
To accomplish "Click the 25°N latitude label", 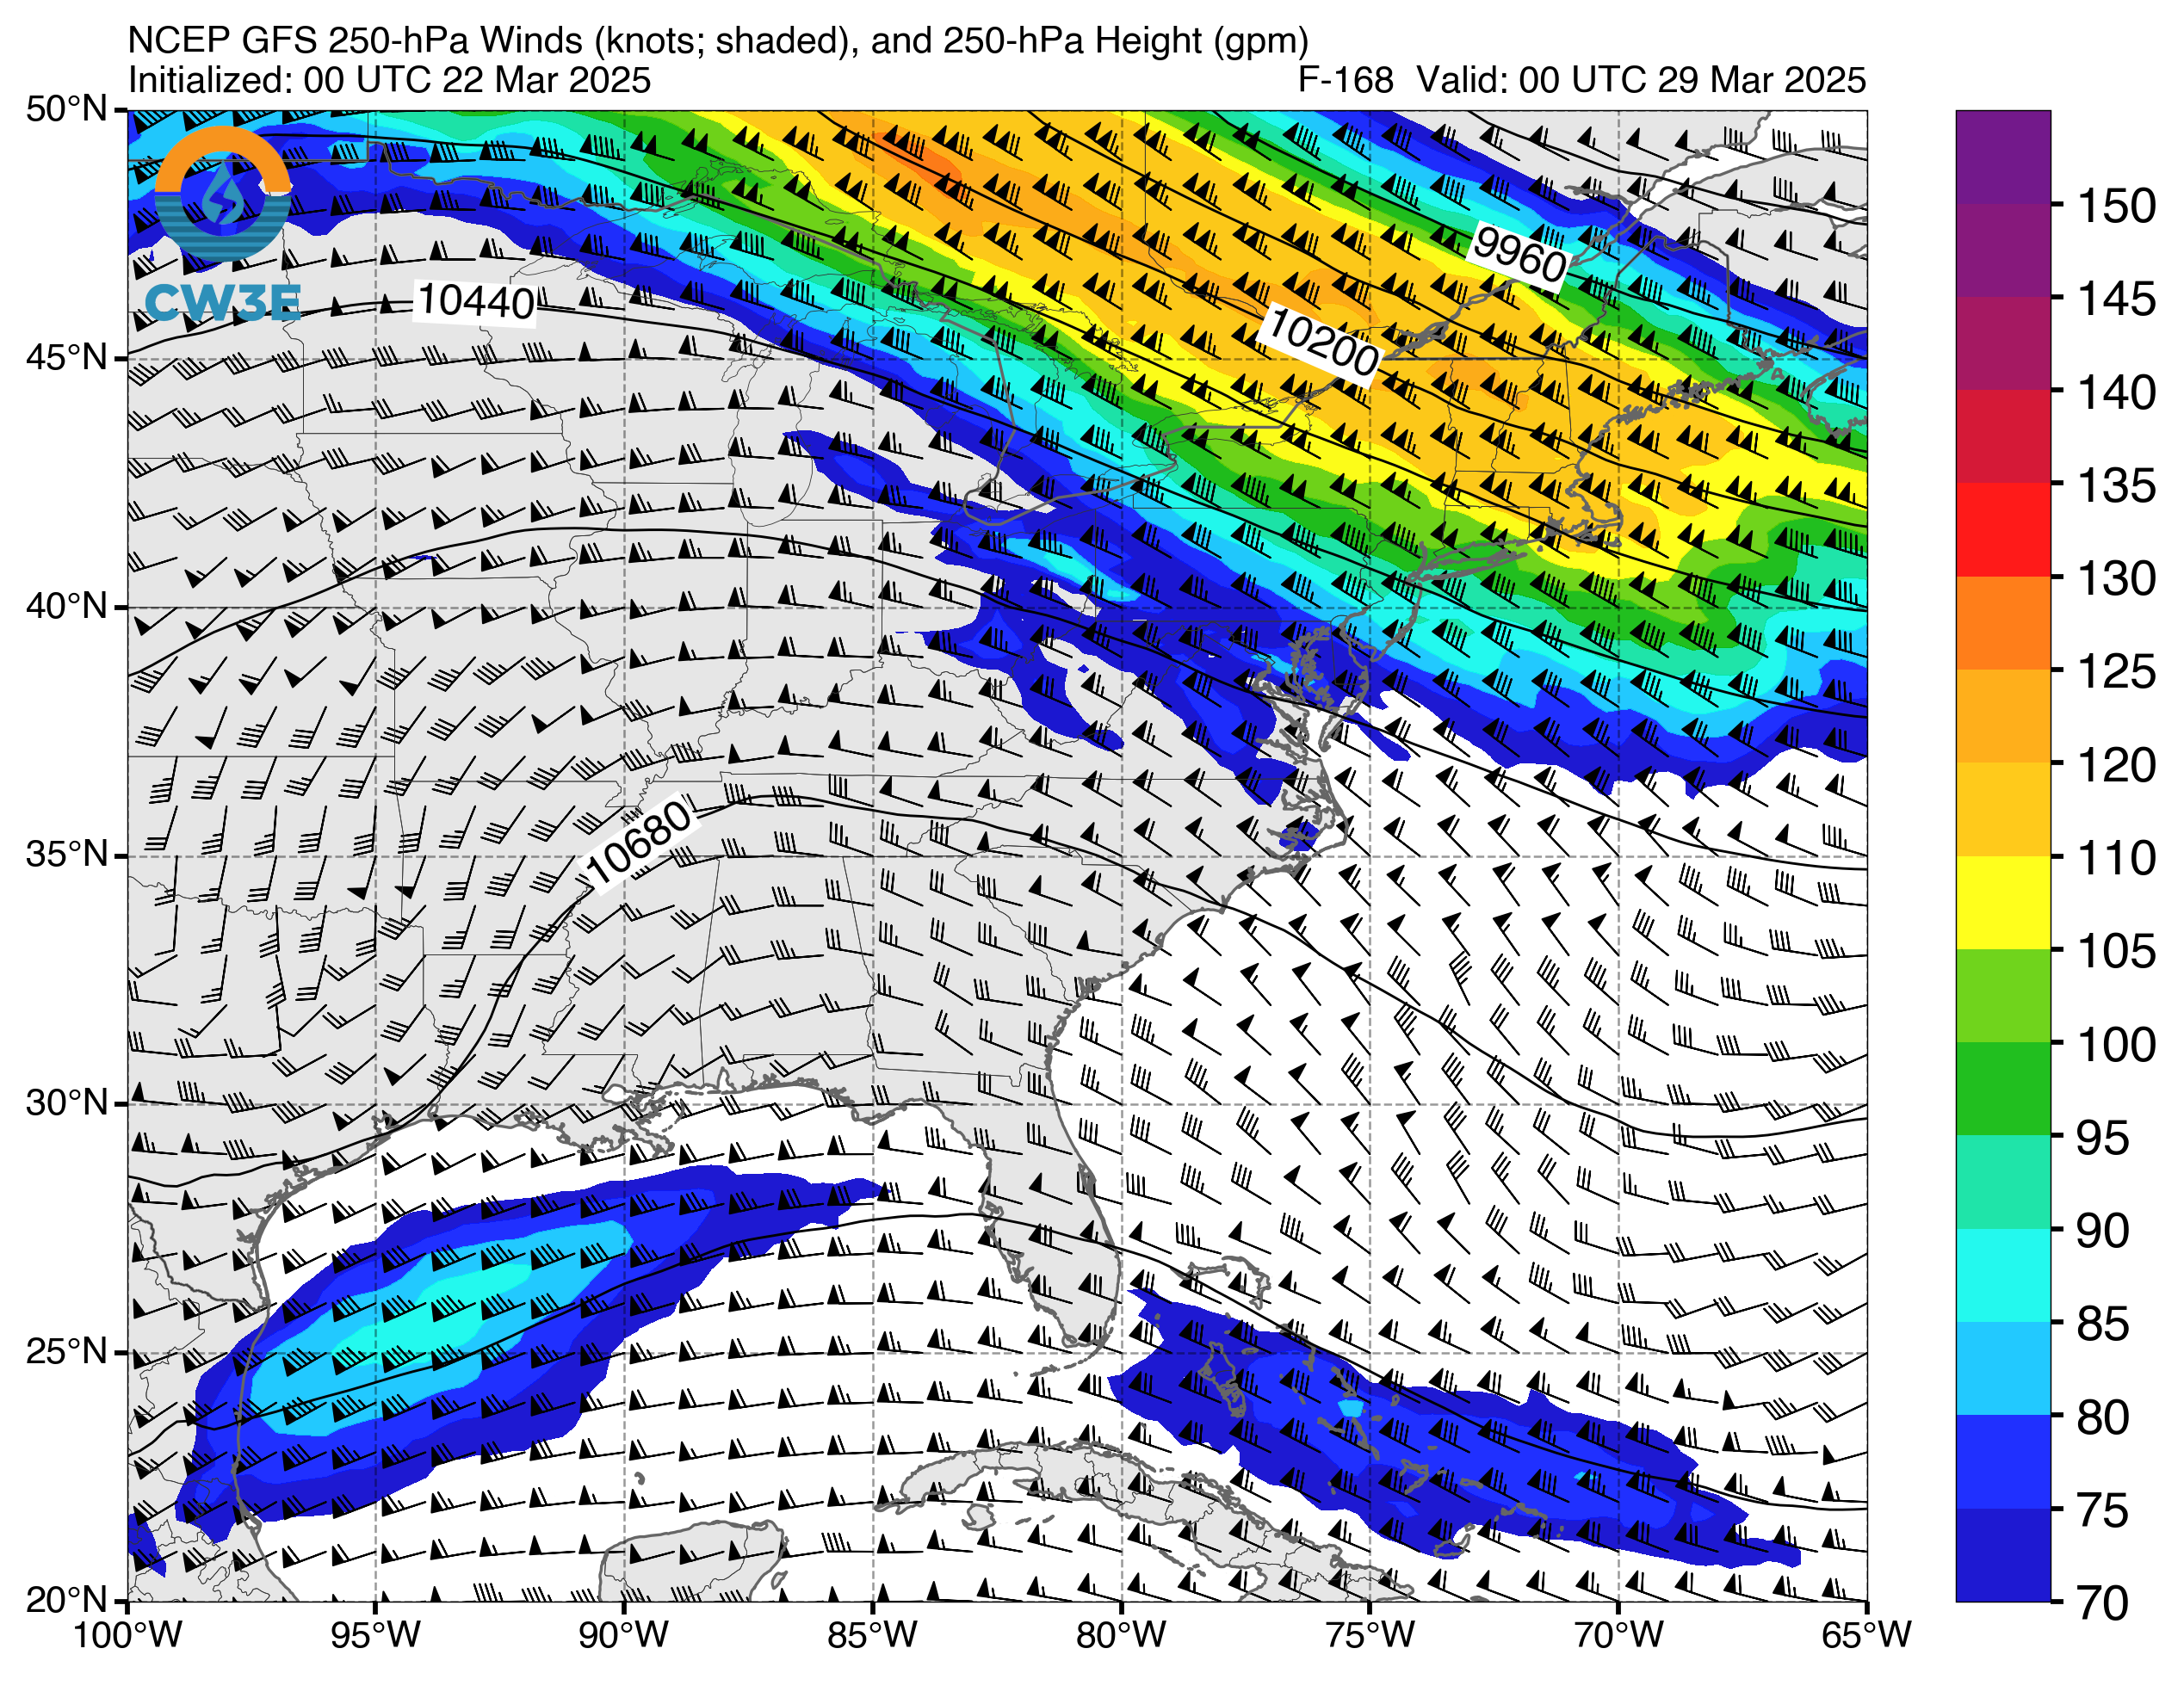I will (x=67, y=1352).
